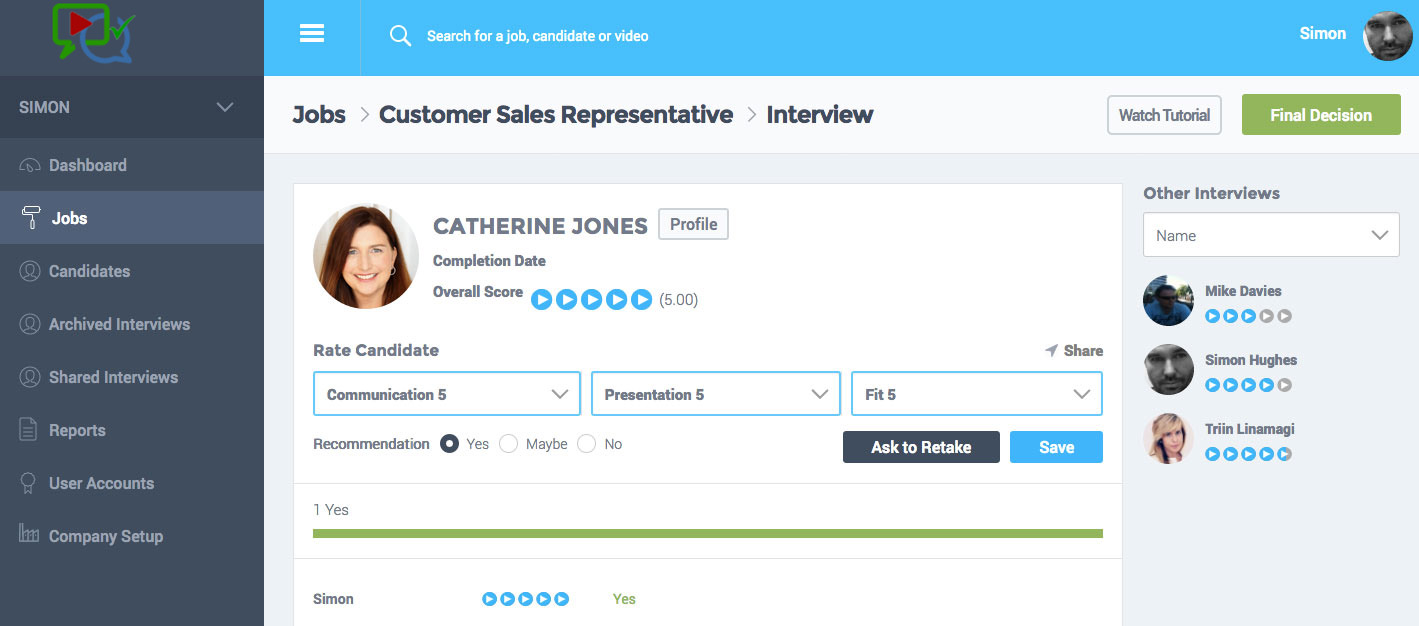Open the Dashboard from the sidebar
This screenshot has width=1419, height=626.
tap(87, 165)
